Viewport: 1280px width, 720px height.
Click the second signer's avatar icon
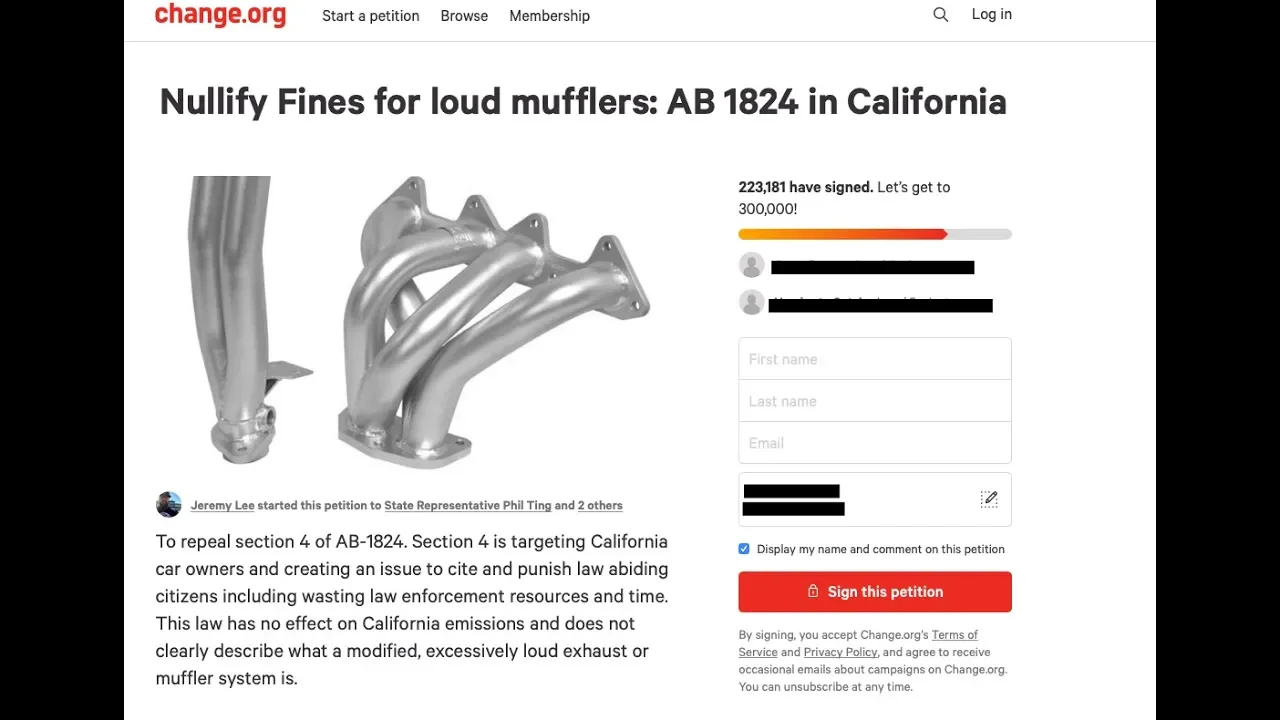(752, 302)
